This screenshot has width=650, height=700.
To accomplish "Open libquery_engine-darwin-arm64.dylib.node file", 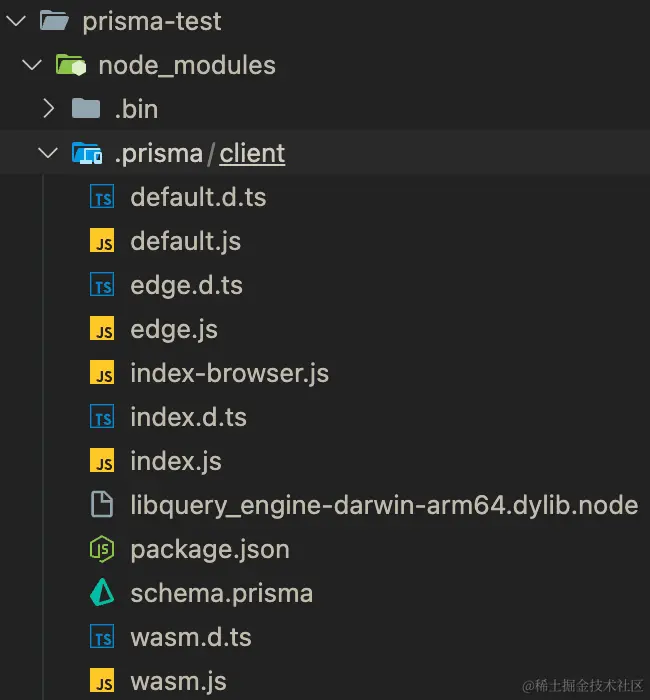I will click(384, 505).
